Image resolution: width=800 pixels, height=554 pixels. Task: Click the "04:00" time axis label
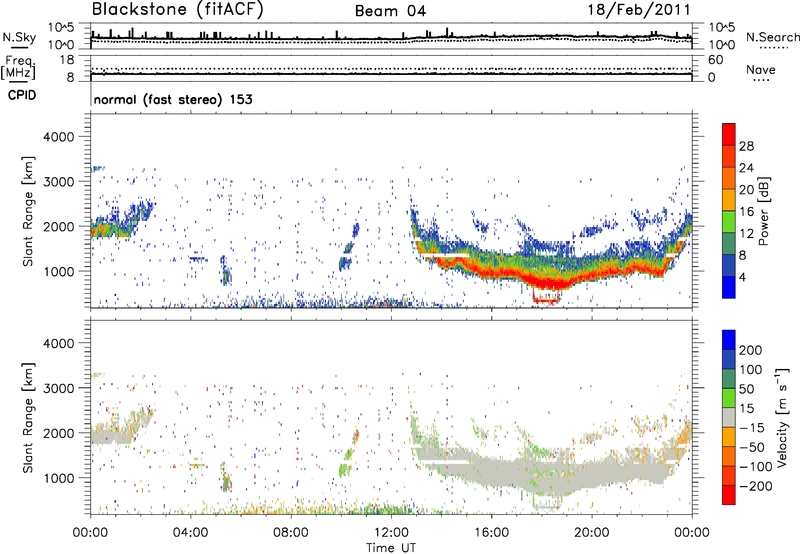tap(191, 533)
